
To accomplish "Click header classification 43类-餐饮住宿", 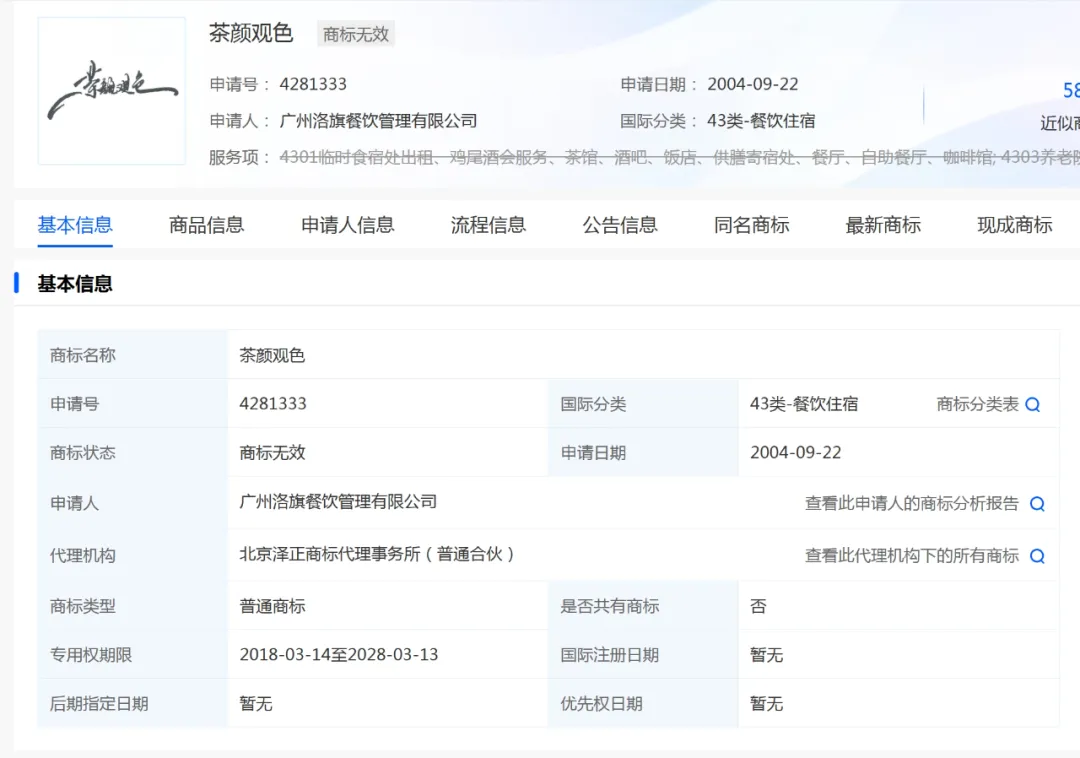I will pyautogui.click(x=761, y=121).
